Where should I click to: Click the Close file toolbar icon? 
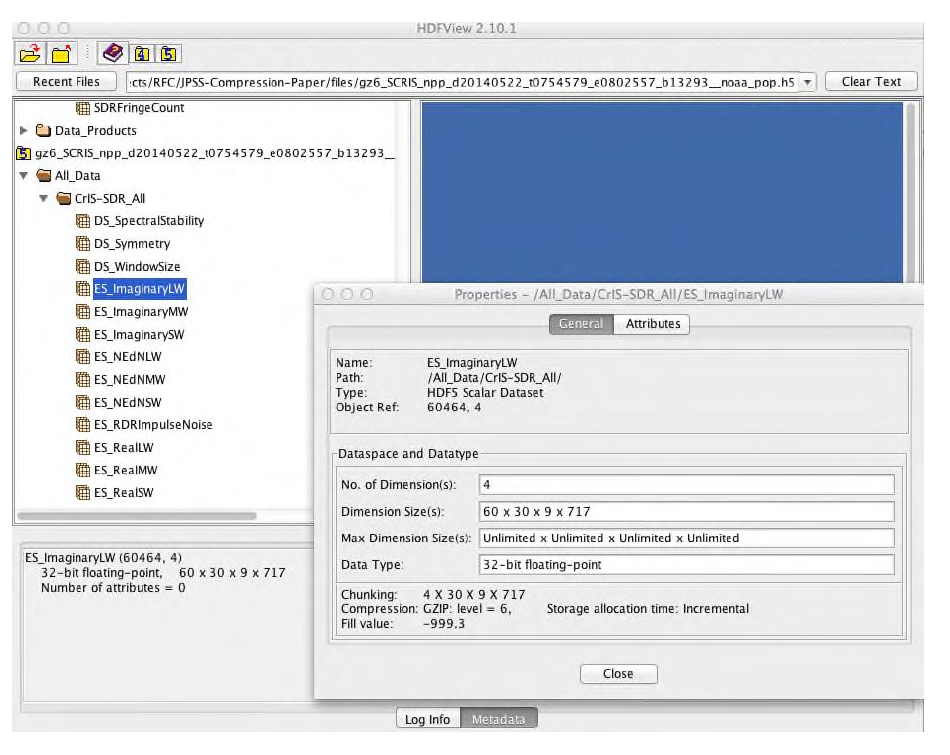[62, 55]
